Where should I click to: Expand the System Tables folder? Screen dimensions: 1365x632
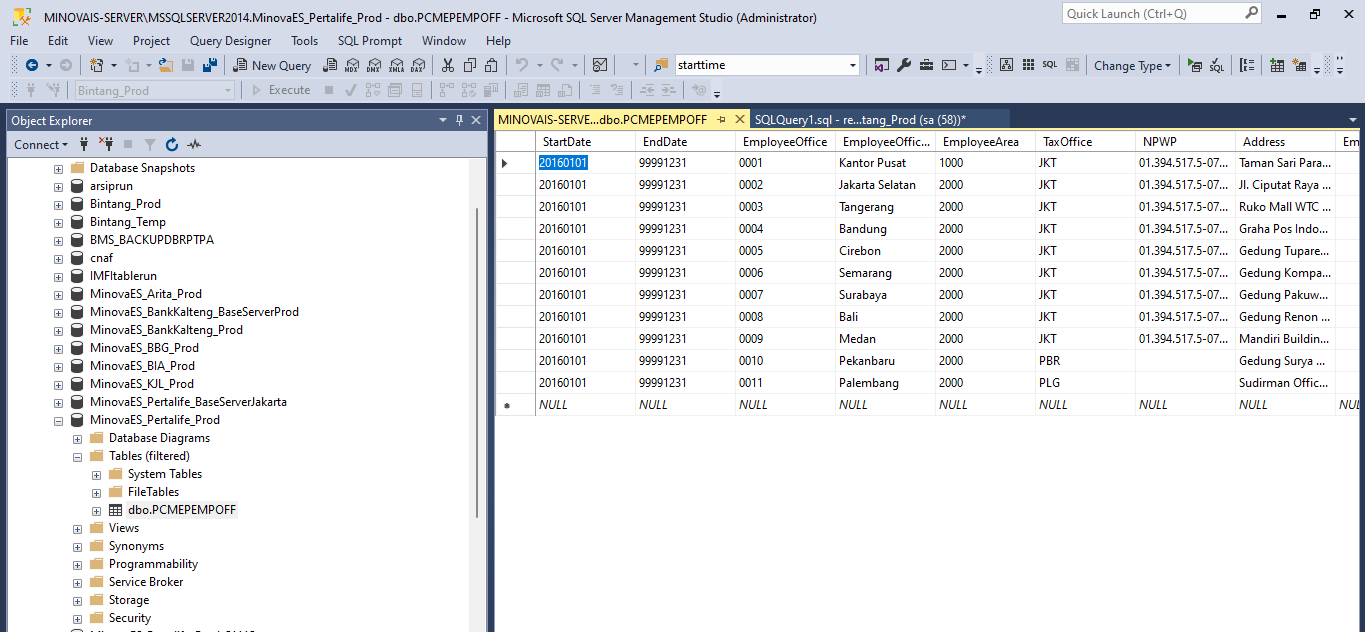click(x=96, y=474)
